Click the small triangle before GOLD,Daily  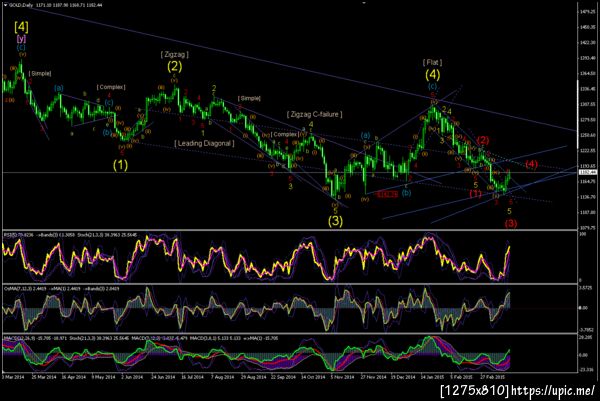point(5,5)
